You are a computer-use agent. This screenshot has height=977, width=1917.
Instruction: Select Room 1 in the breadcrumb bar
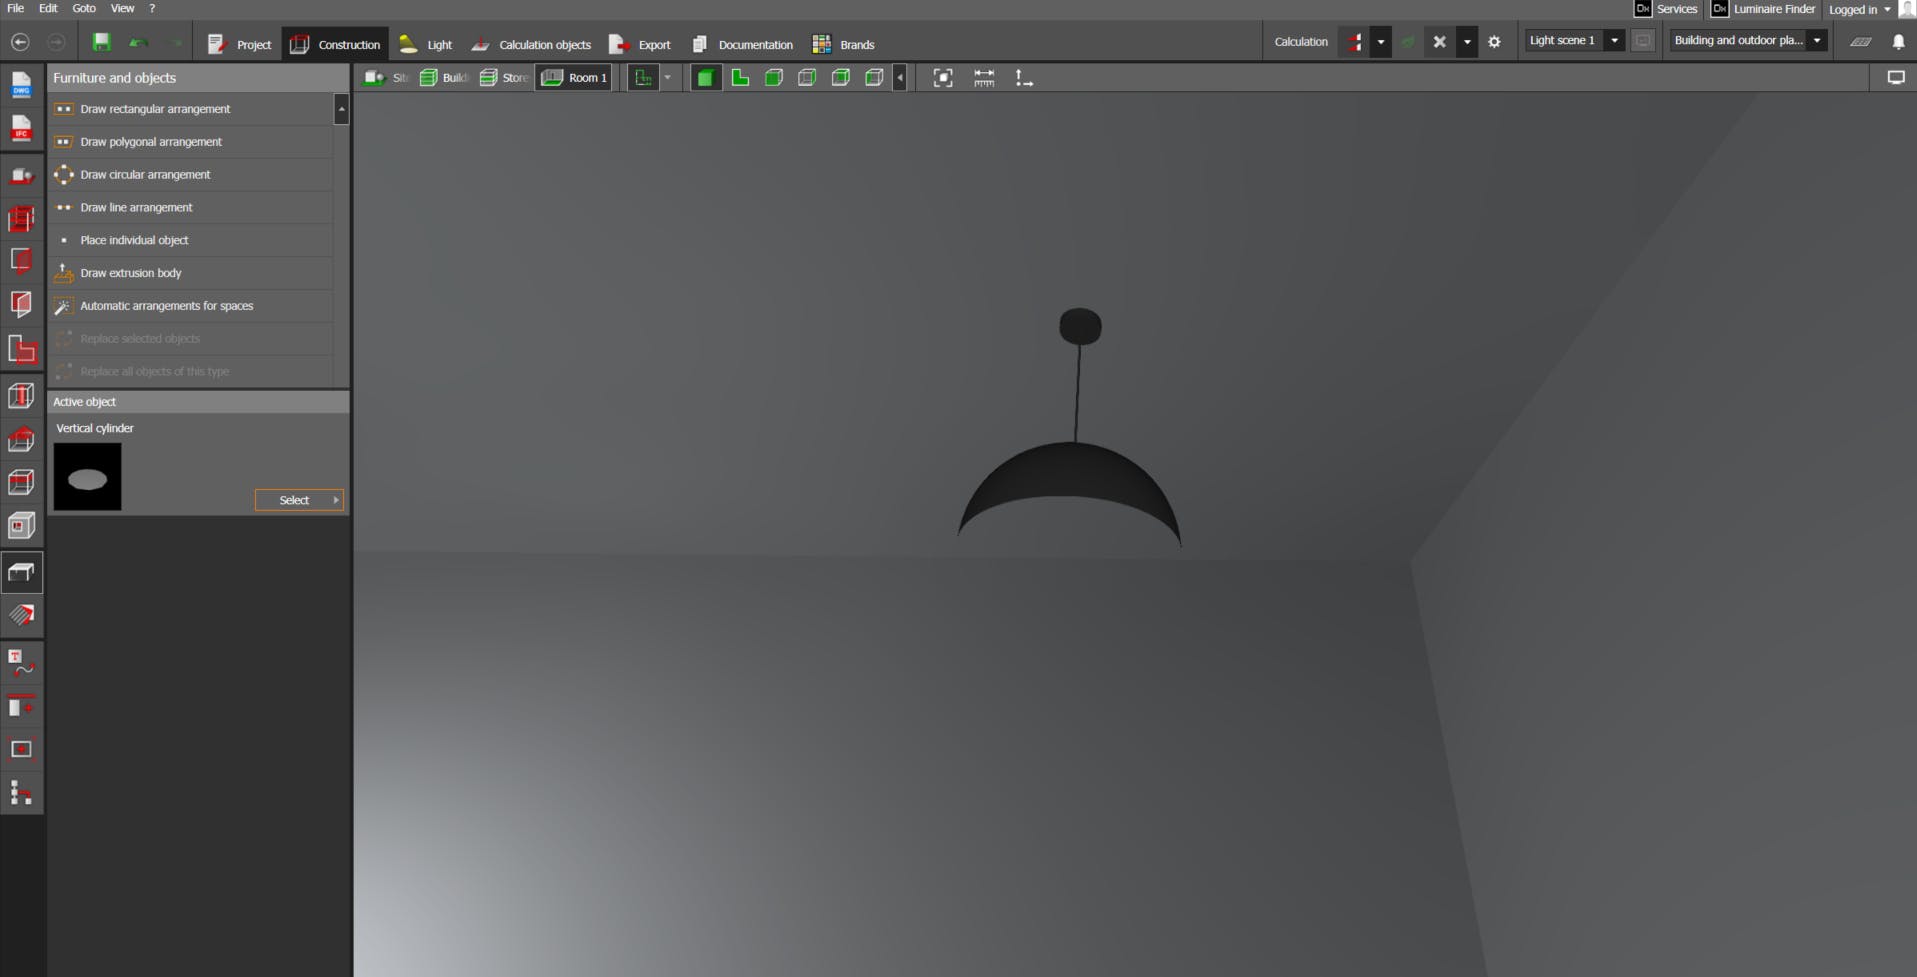click(x=575, y=78)
